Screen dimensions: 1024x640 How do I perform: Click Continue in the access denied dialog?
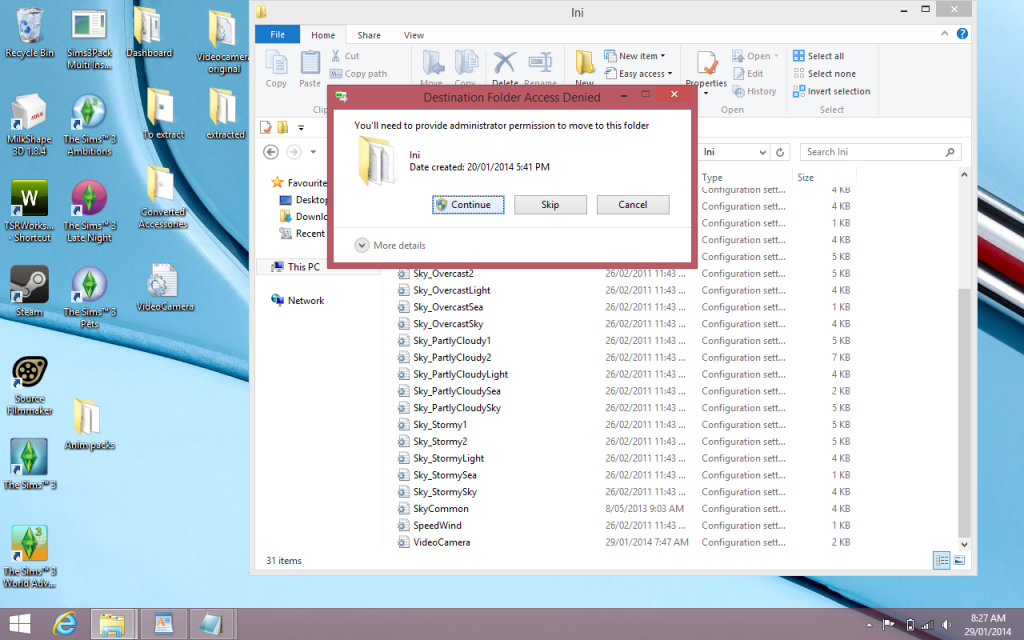pyautogui.click(x=468, y=204)
